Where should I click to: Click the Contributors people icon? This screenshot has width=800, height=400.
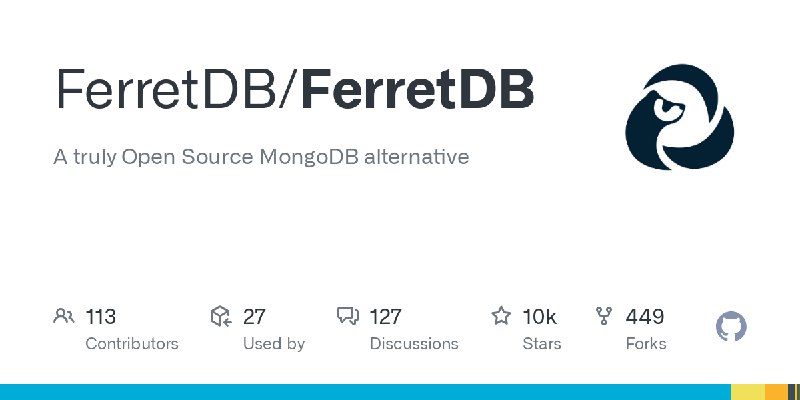click(64, 316)
